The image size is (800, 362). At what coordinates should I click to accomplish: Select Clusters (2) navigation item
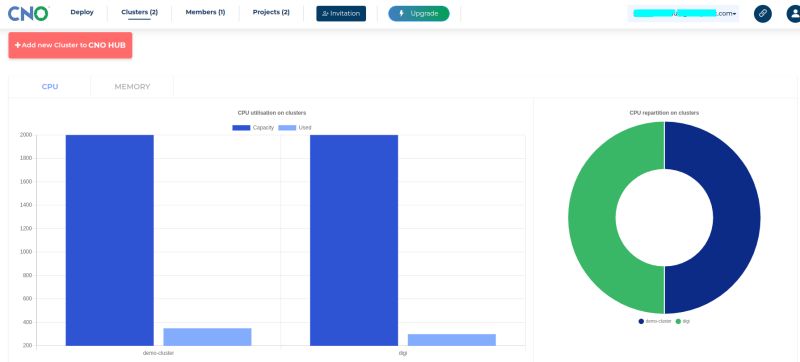click(x=139, y=12)
